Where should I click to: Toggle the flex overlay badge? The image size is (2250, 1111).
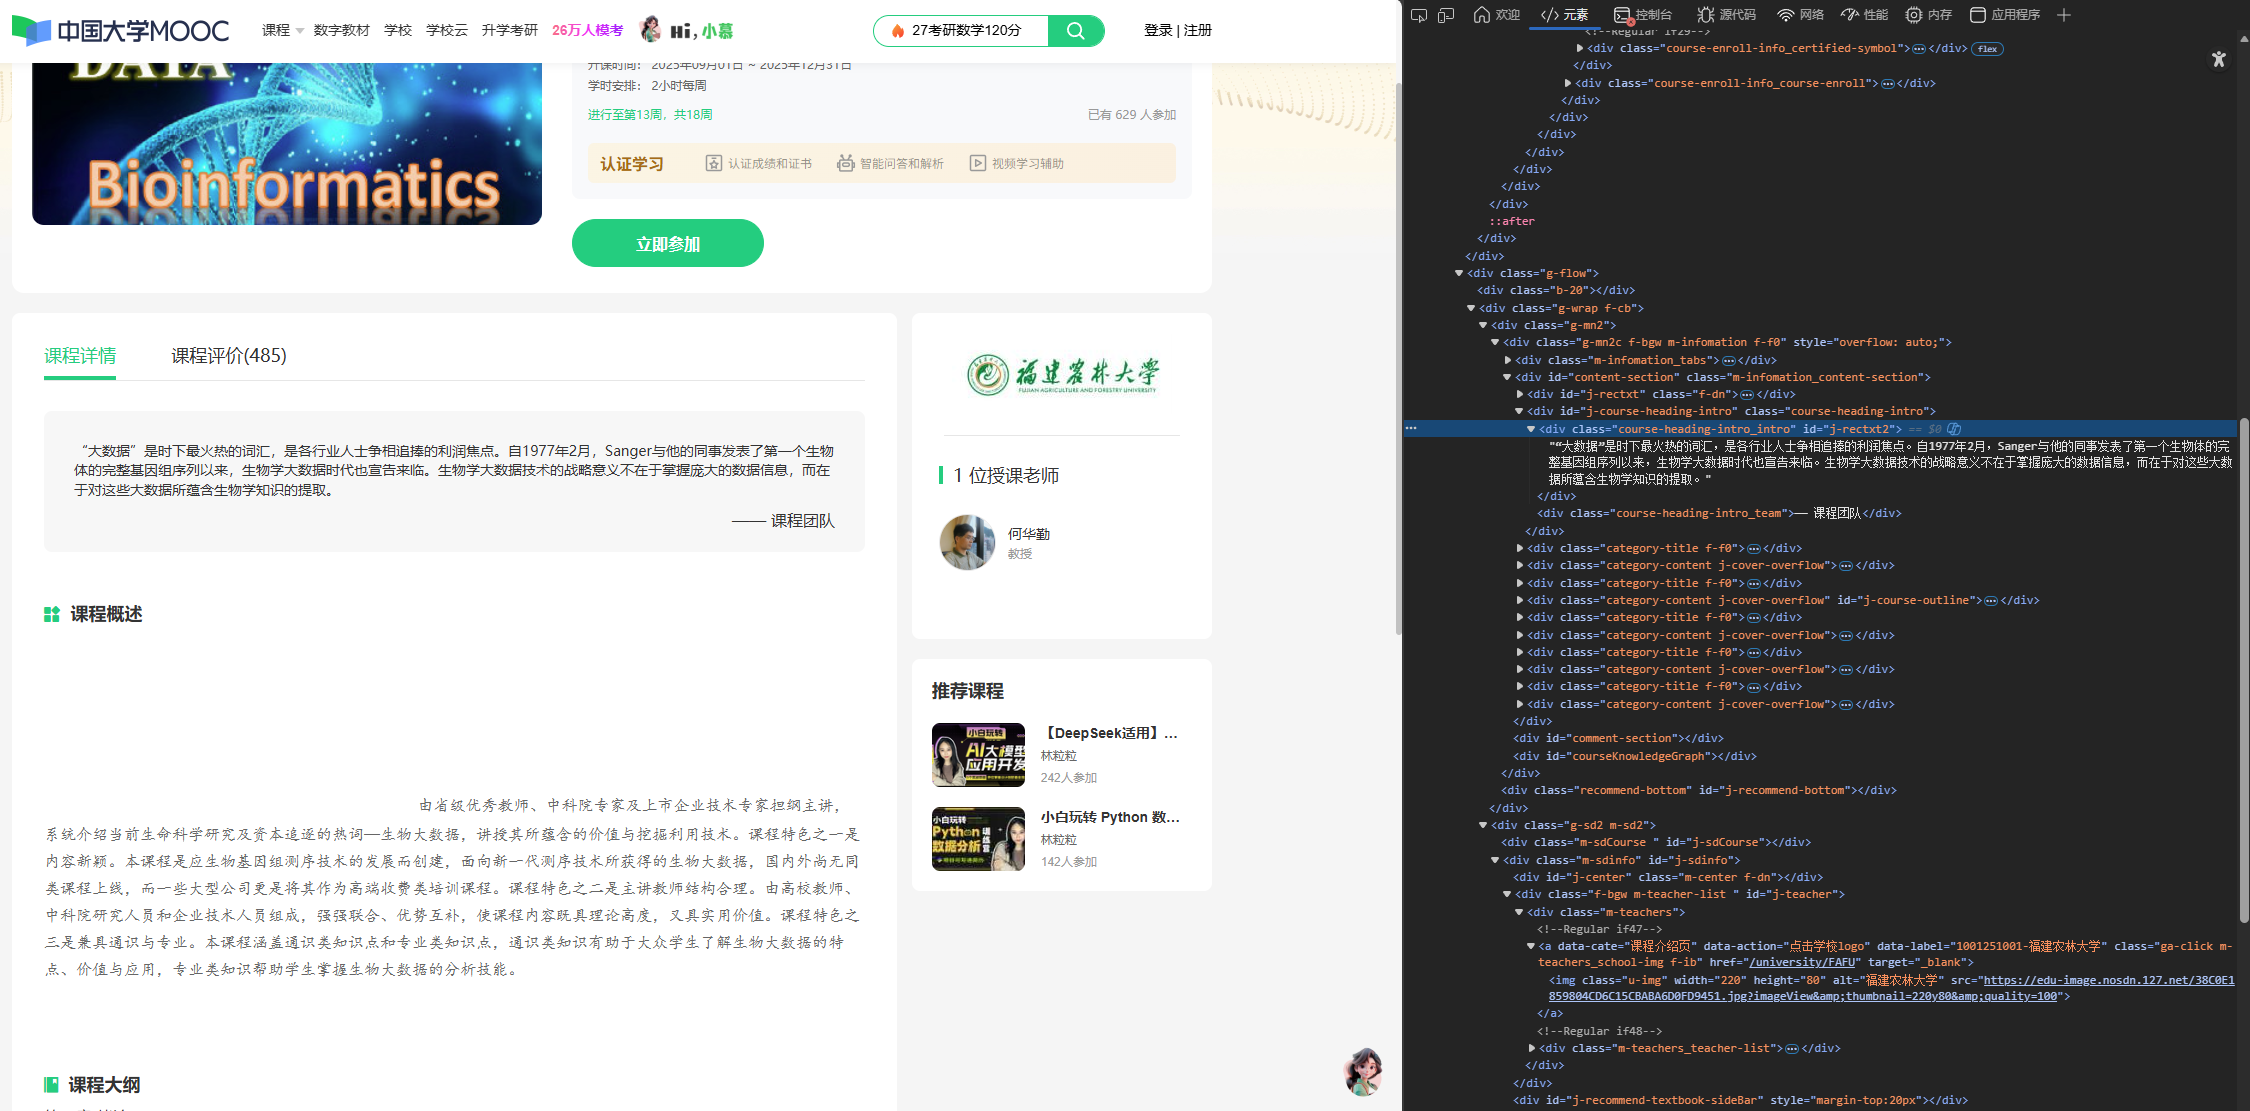tap(1987, 49)
